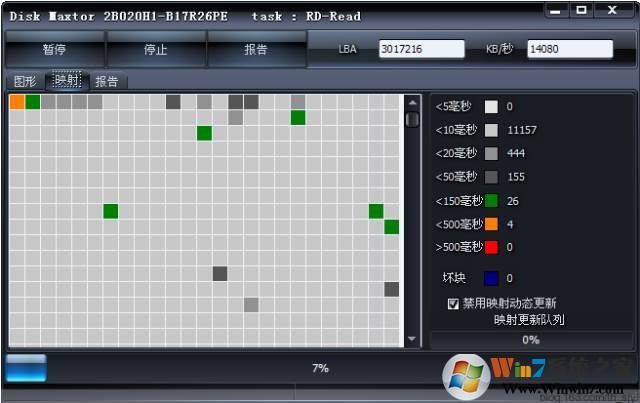640x403 pixels.
Task: Click the 暂停 (pause) button
Action: [54, 50]
